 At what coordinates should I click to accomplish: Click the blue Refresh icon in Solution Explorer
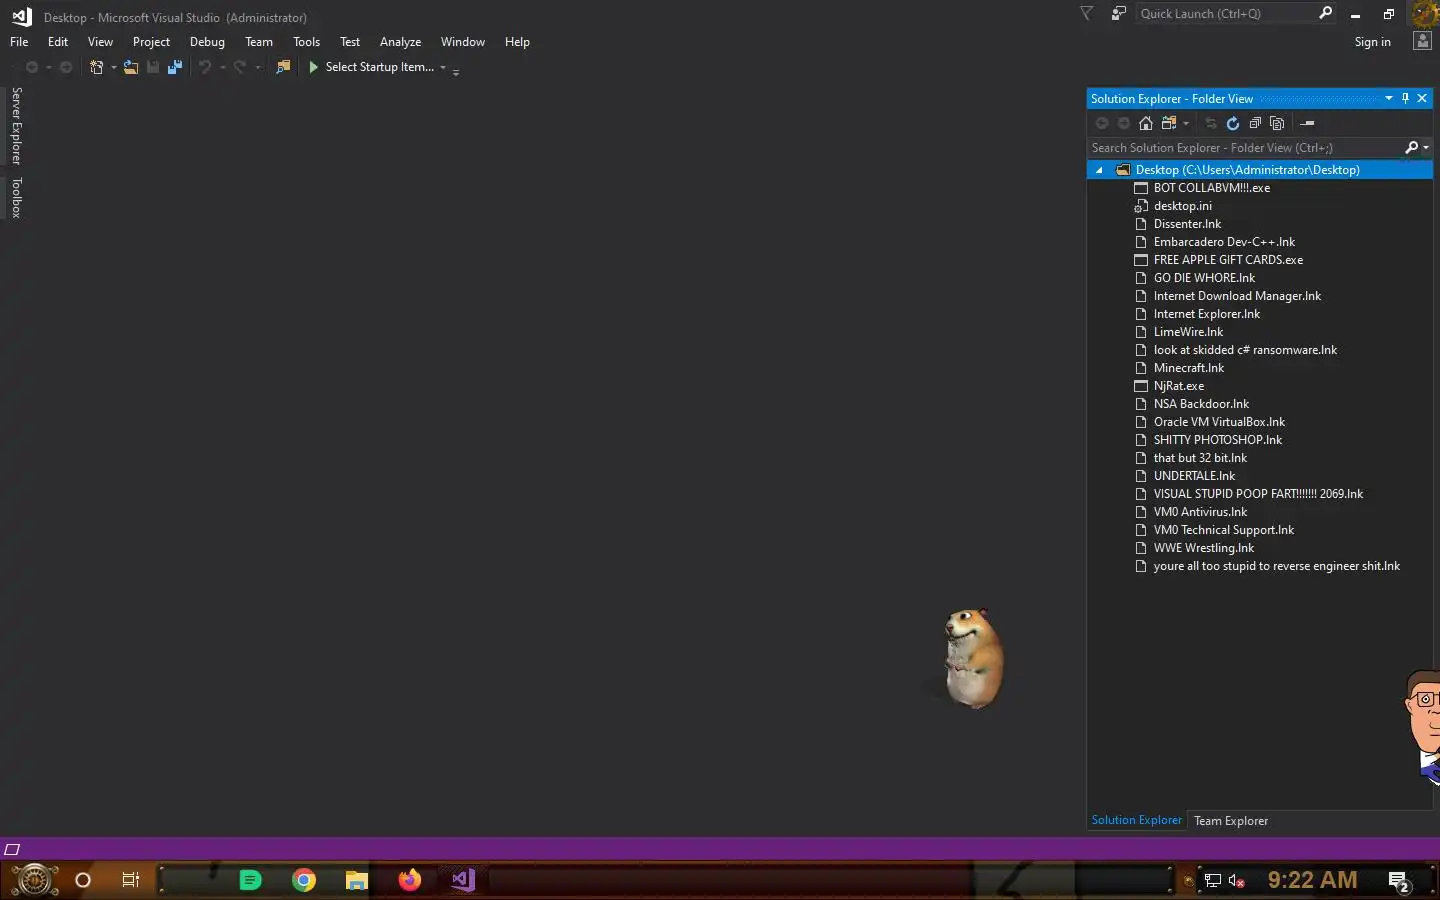point(1233,123)
